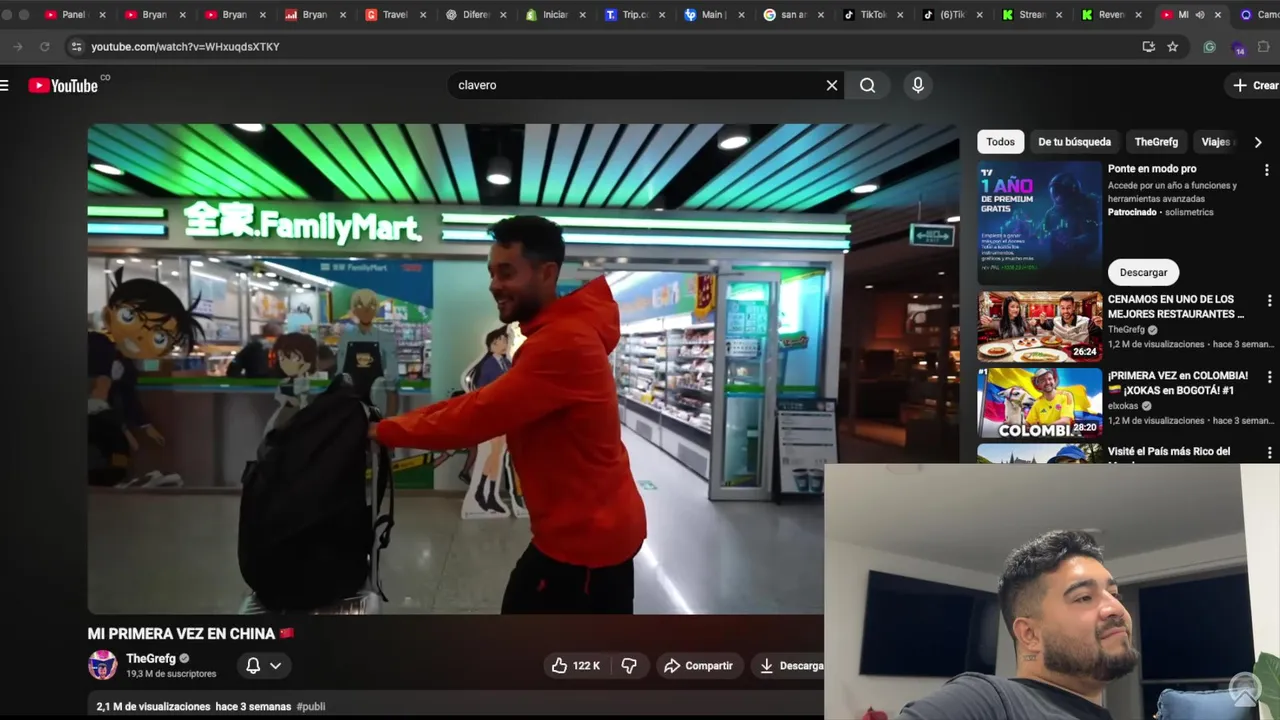The image size is (1280, 720).
Task: Switch to the Reven browser tab
Action: 1113,15
